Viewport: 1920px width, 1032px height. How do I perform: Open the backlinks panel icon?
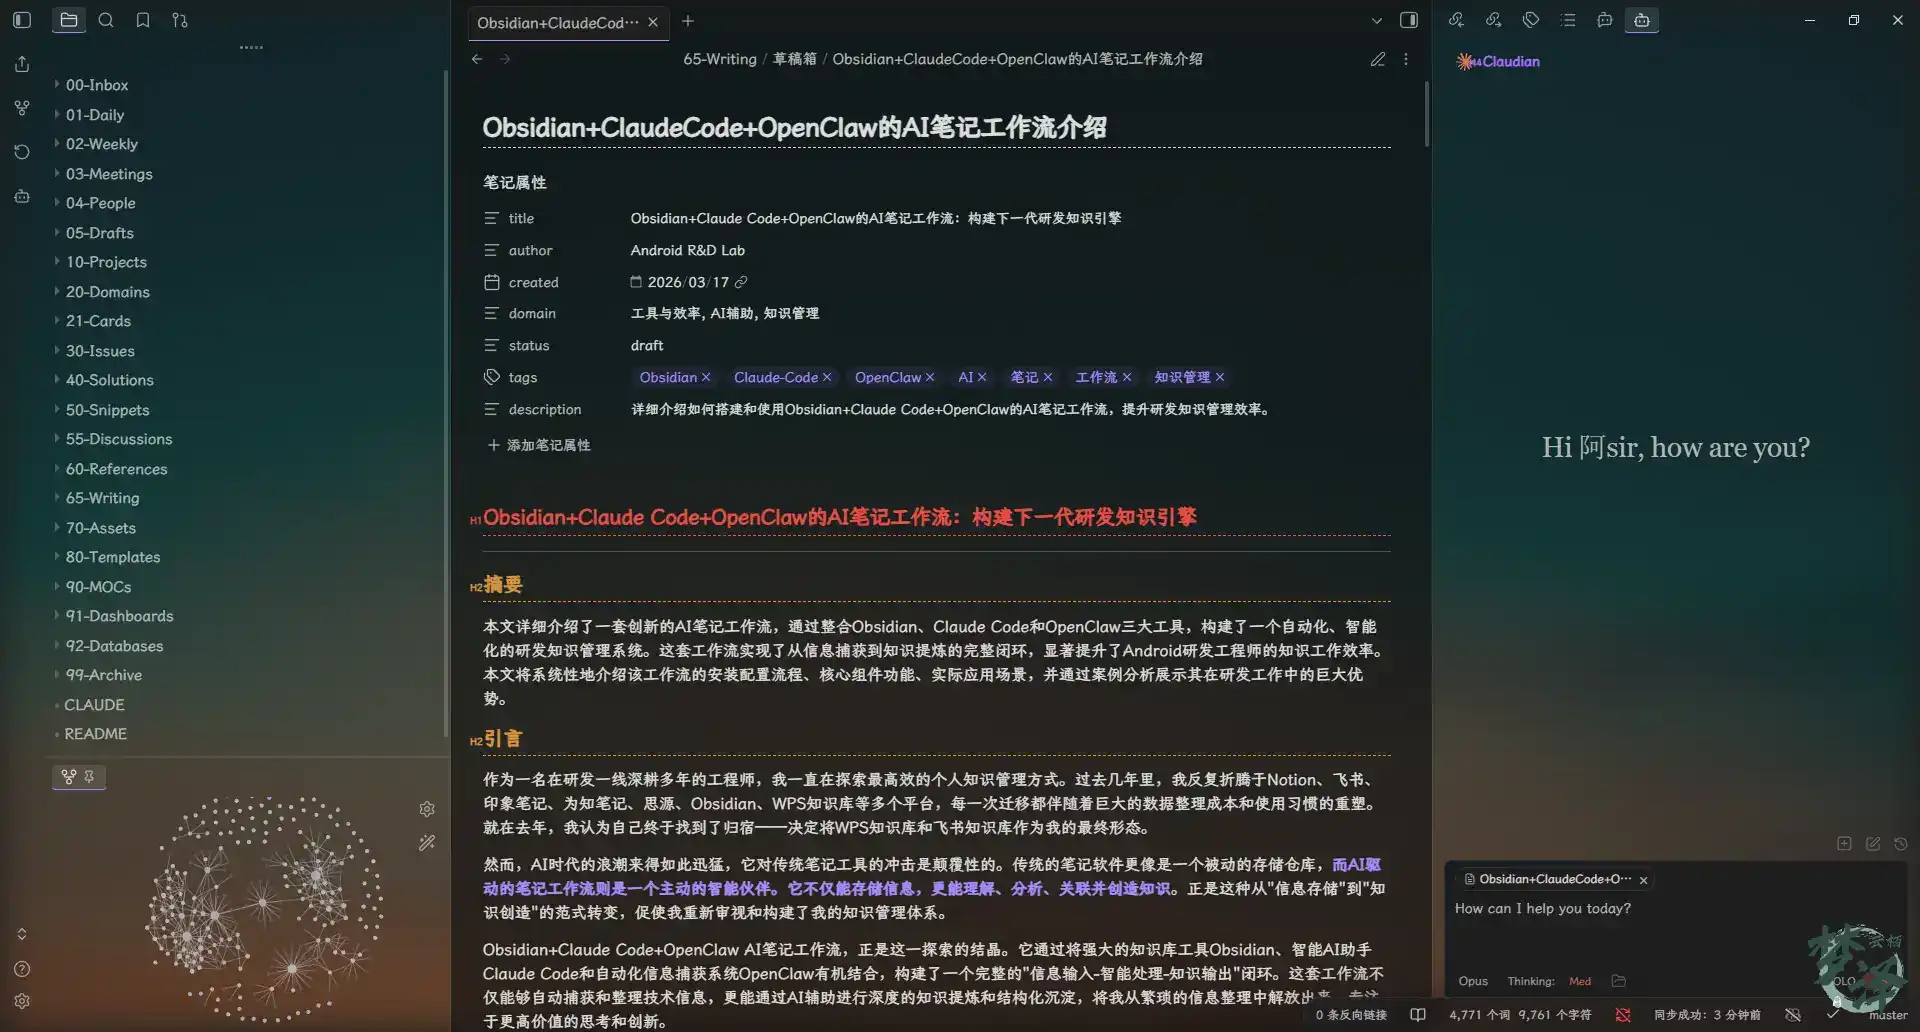[1456, 20]
